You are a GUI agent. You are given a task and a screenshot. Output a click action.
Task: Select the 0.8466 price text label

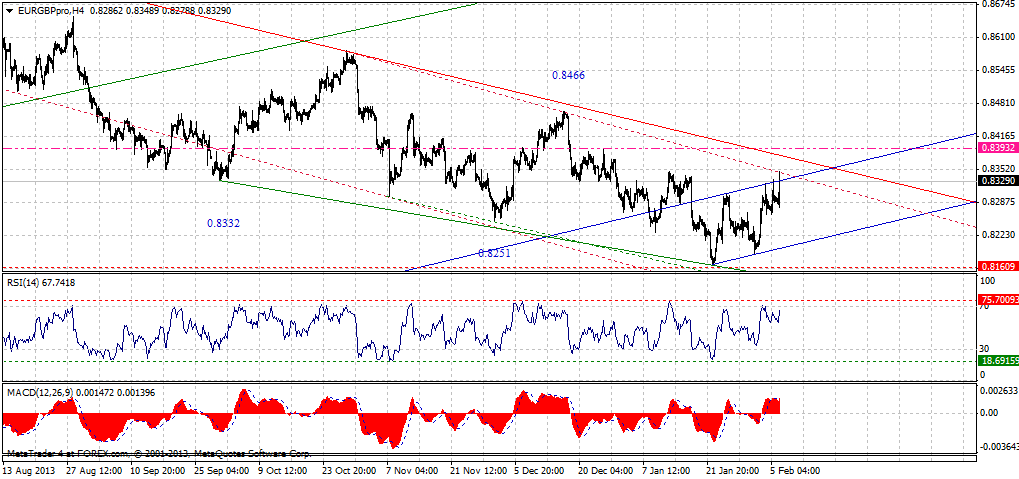click(569, 75)
